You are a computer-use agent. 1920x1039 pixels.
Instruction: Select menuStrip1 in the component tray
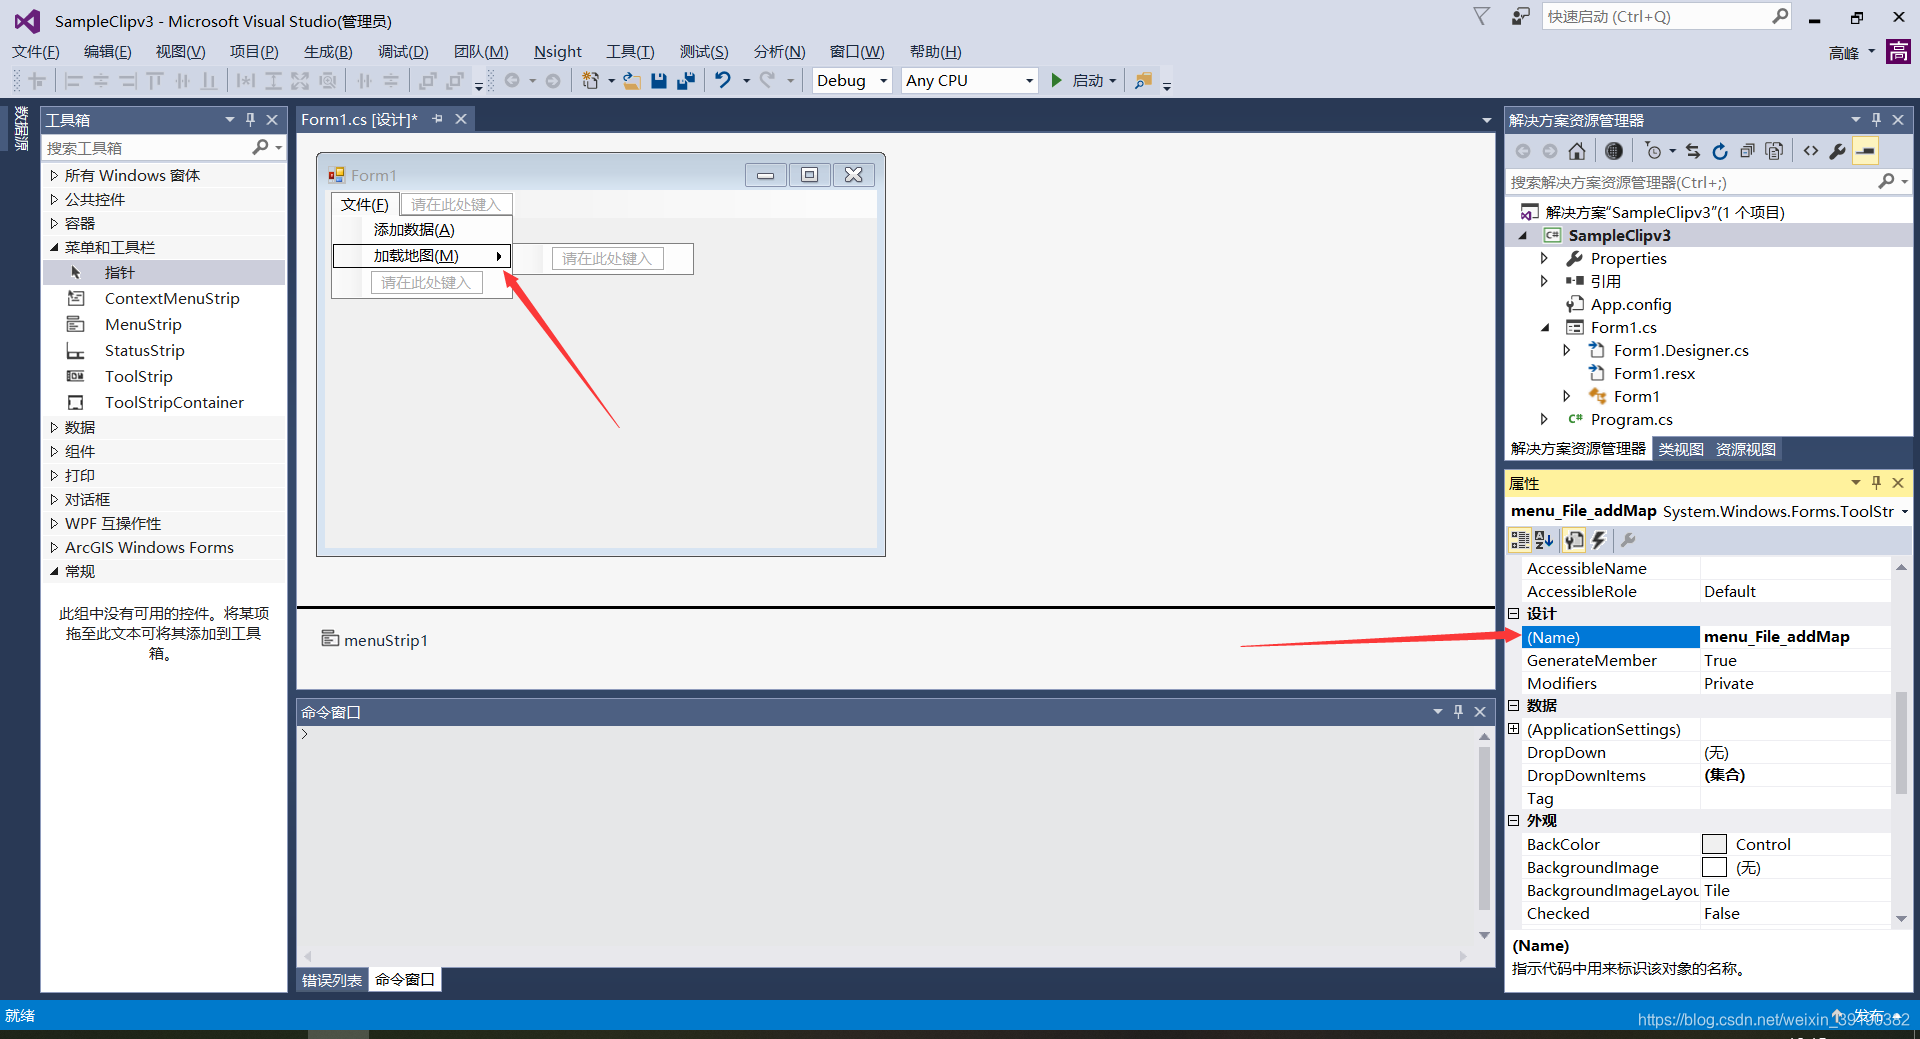(375, 640)
